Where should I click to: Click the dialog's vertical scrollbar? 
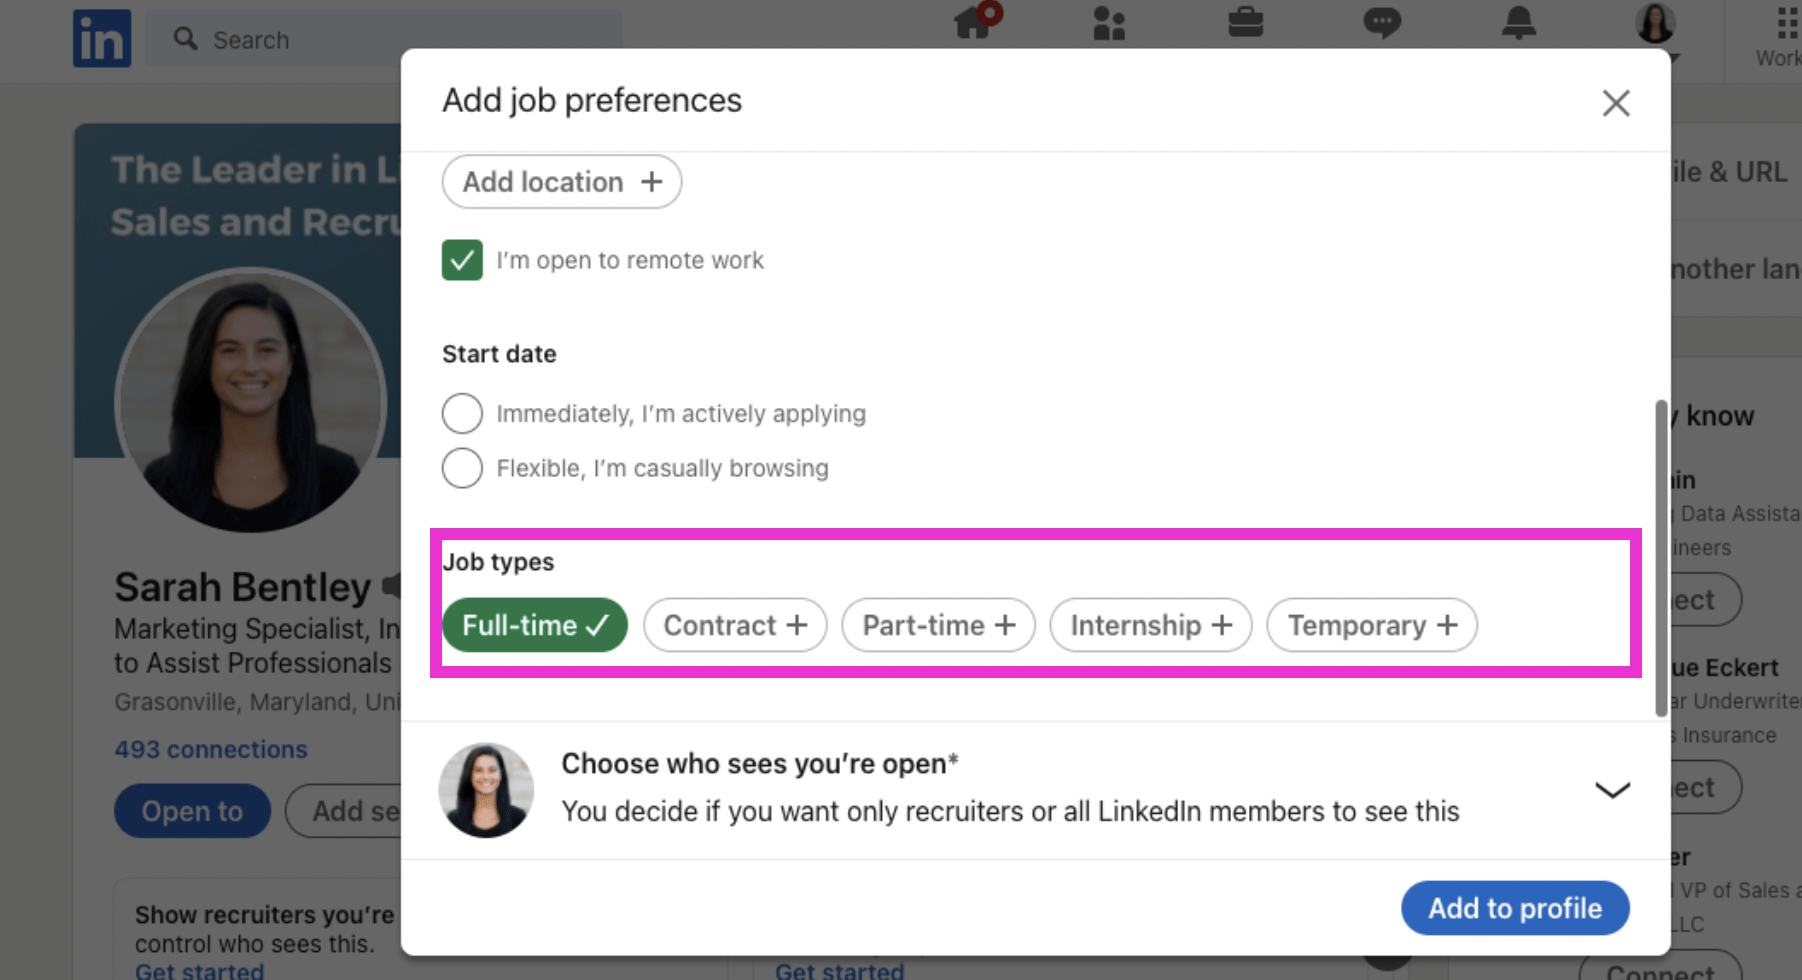click(1661, 558)
